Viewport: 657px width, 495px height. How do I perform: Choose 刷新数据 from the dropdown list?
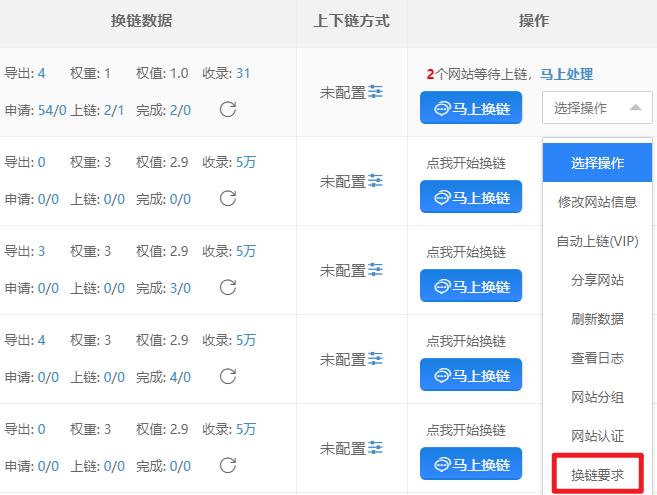(x=597, y=319)
